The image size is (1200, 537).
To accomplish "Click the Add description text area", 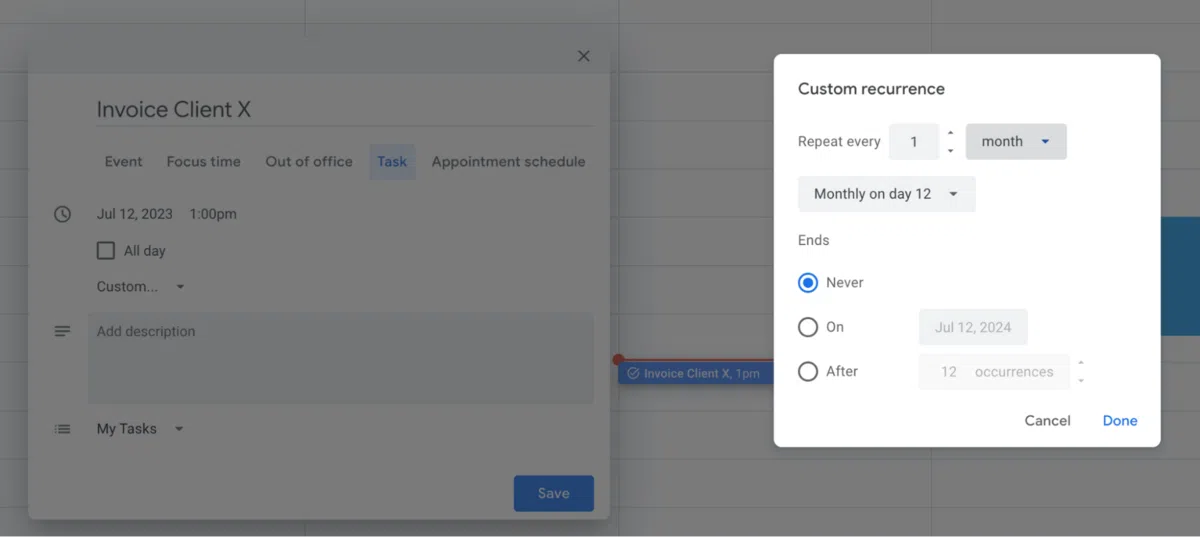I will 340,358.
